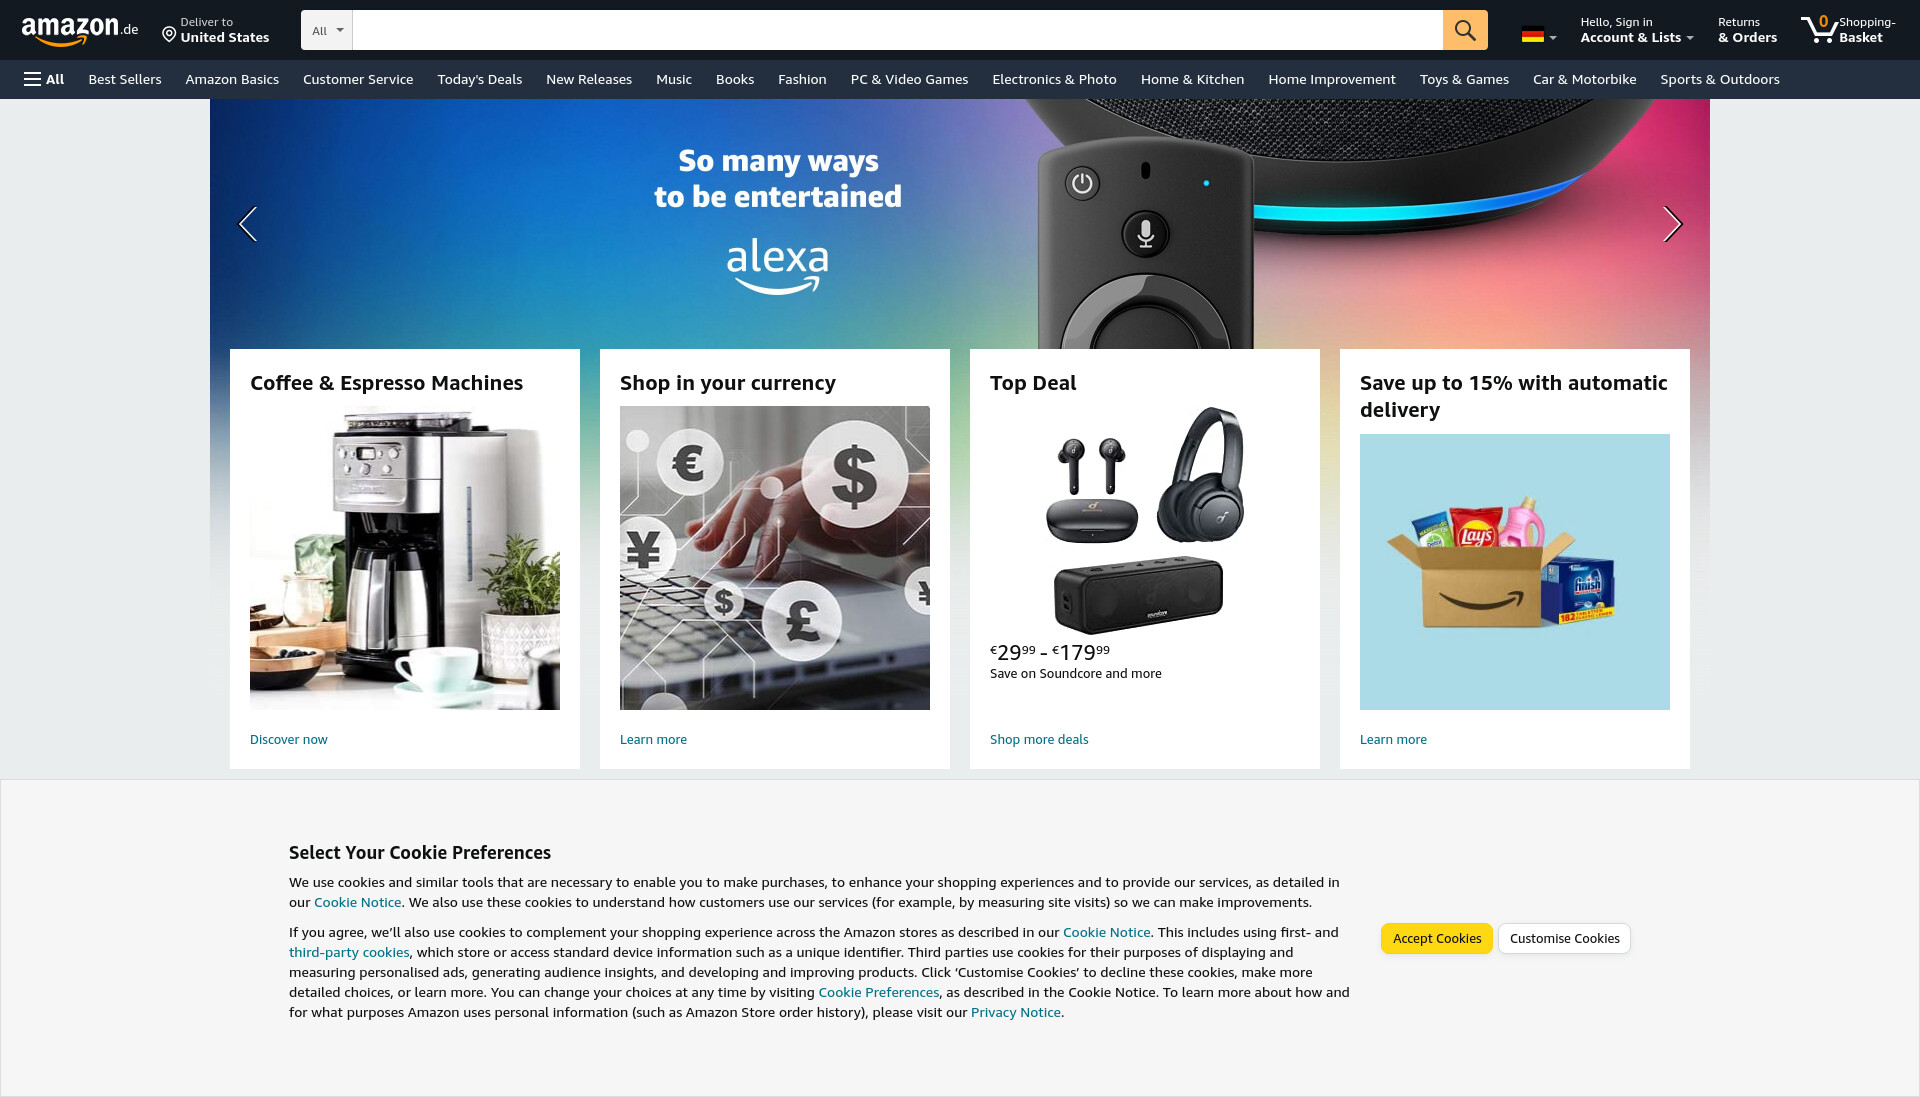Open the Privacy Notice link
The width and height of the screenshot is (1920, 1097).
[x=1015, y=1012]
